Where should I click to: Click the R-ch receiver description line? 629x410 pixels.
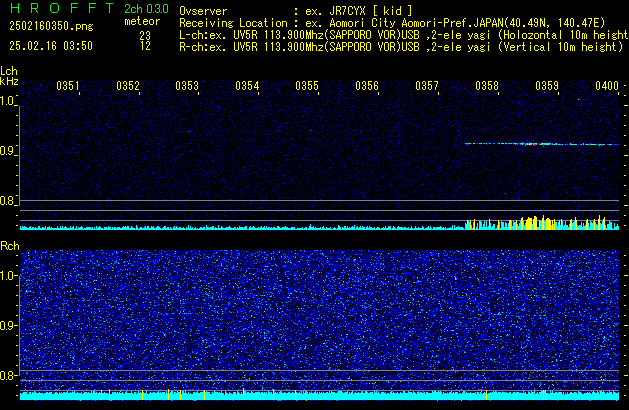[x=401, y=47]
